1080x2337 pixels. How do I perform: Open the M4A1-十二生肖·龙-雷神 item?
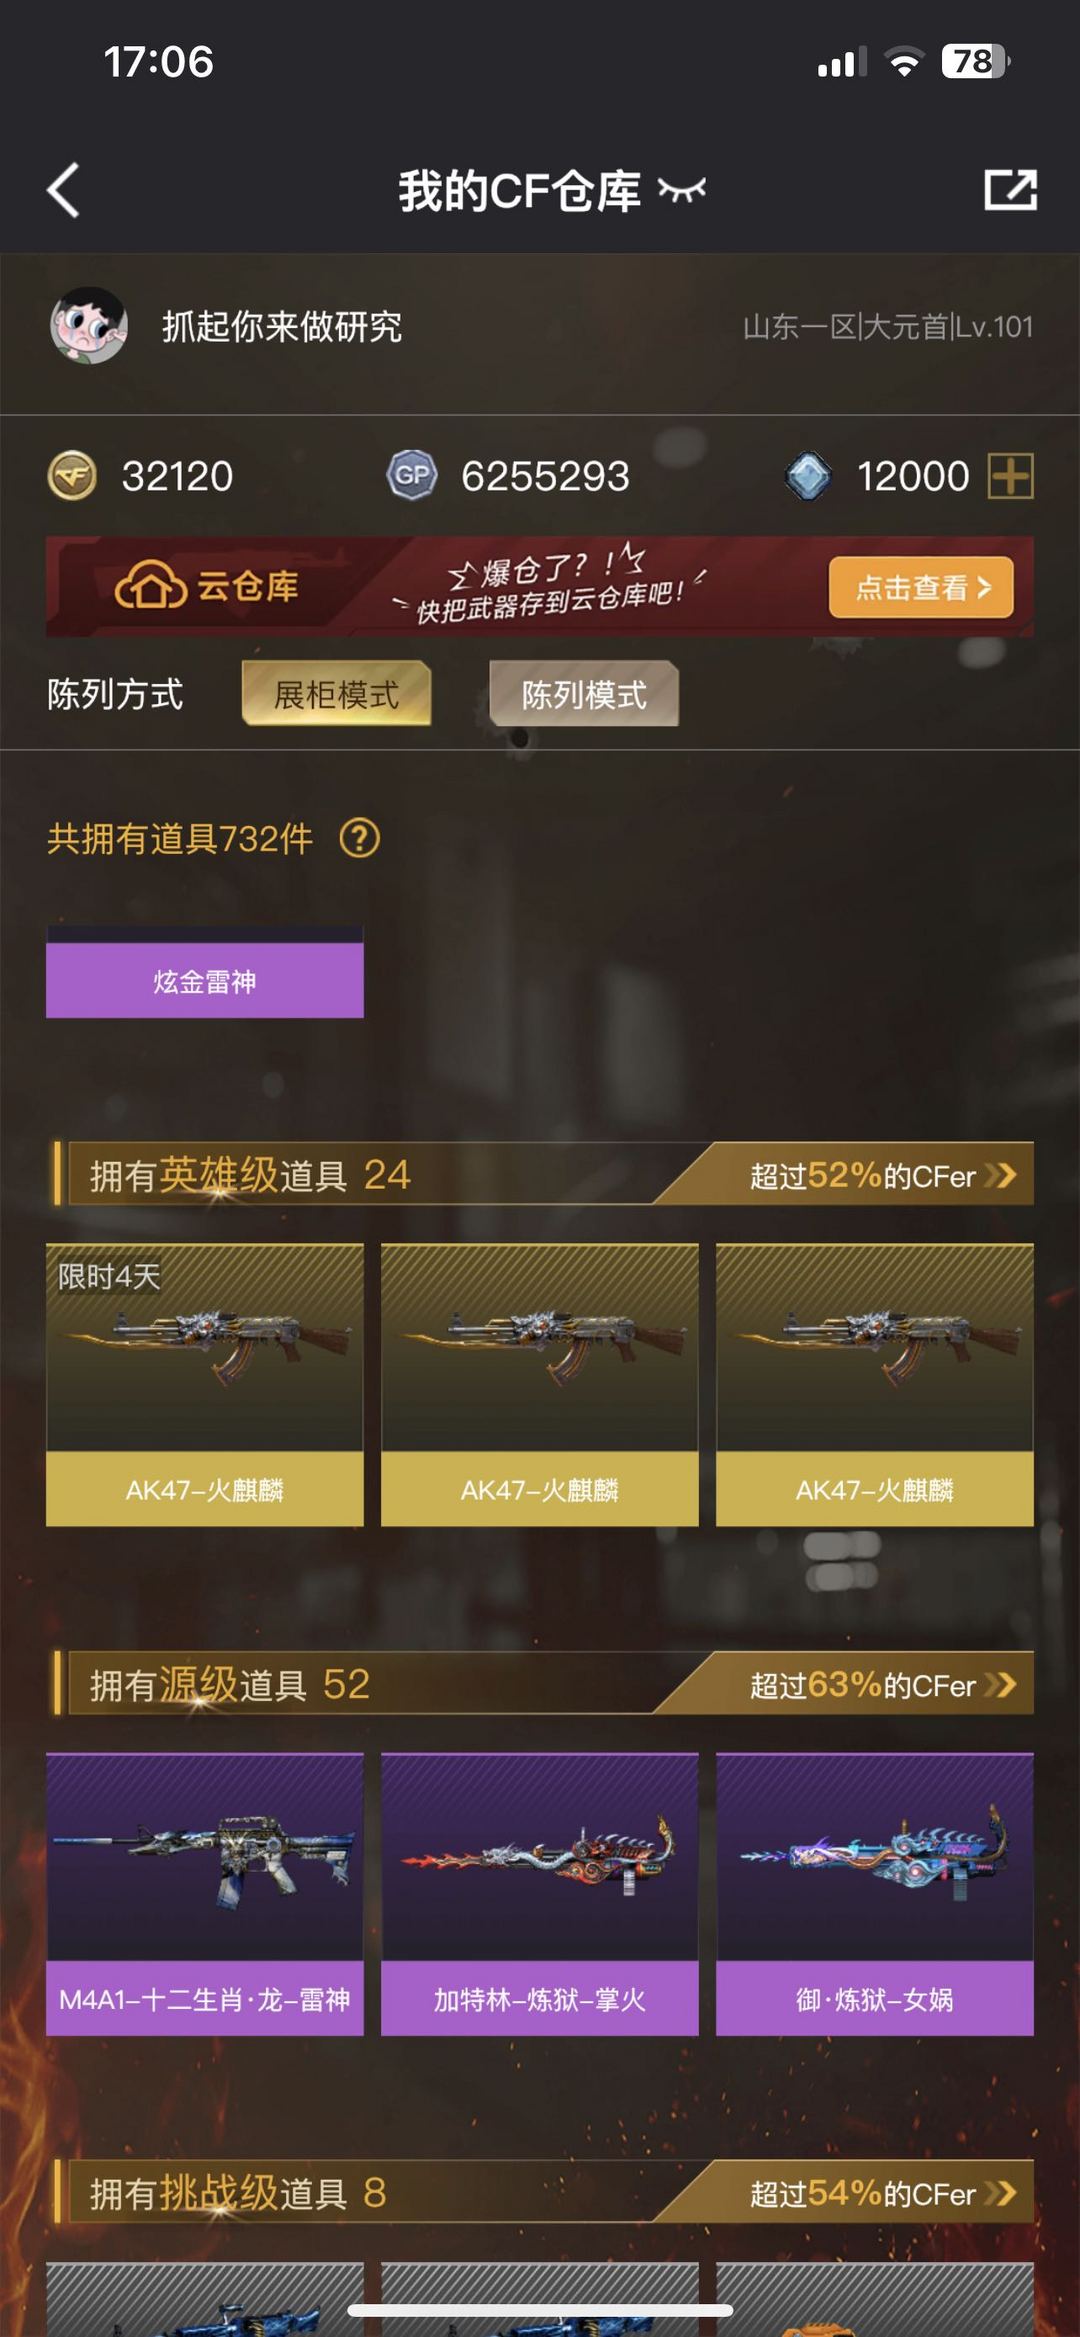(205, 1894)
